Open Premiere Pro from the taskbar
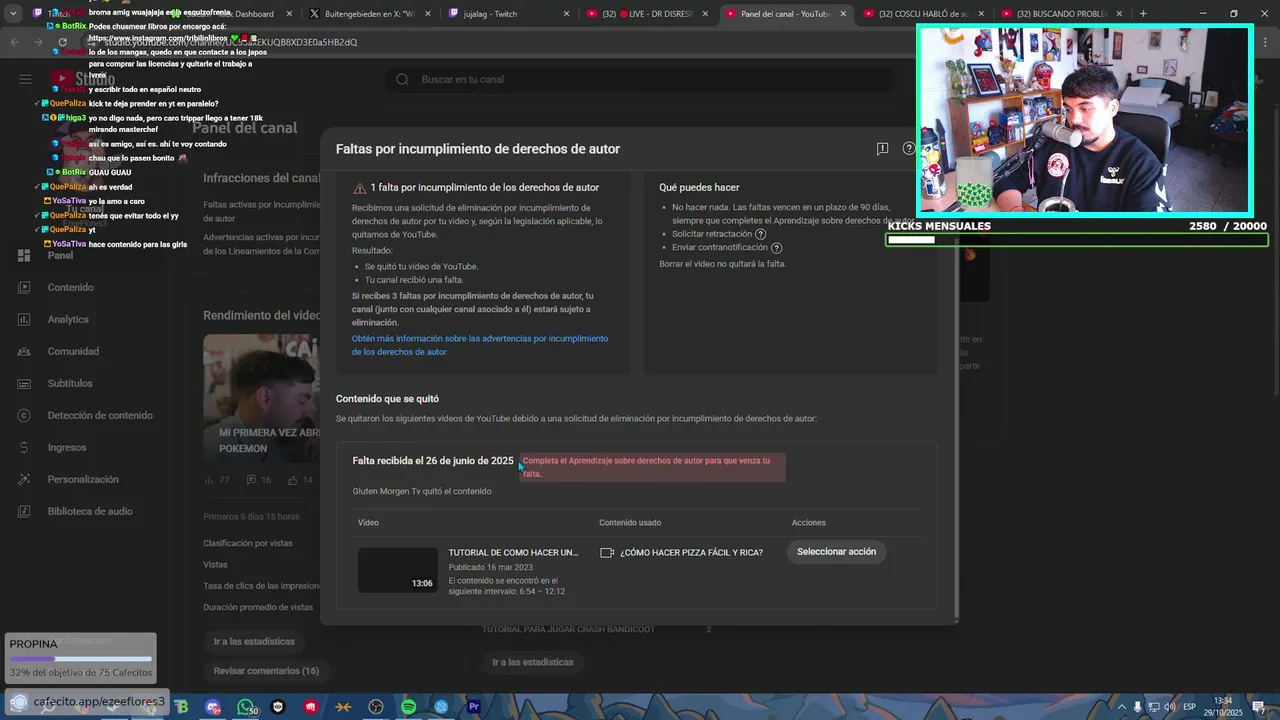 click(x=474, y=707)
